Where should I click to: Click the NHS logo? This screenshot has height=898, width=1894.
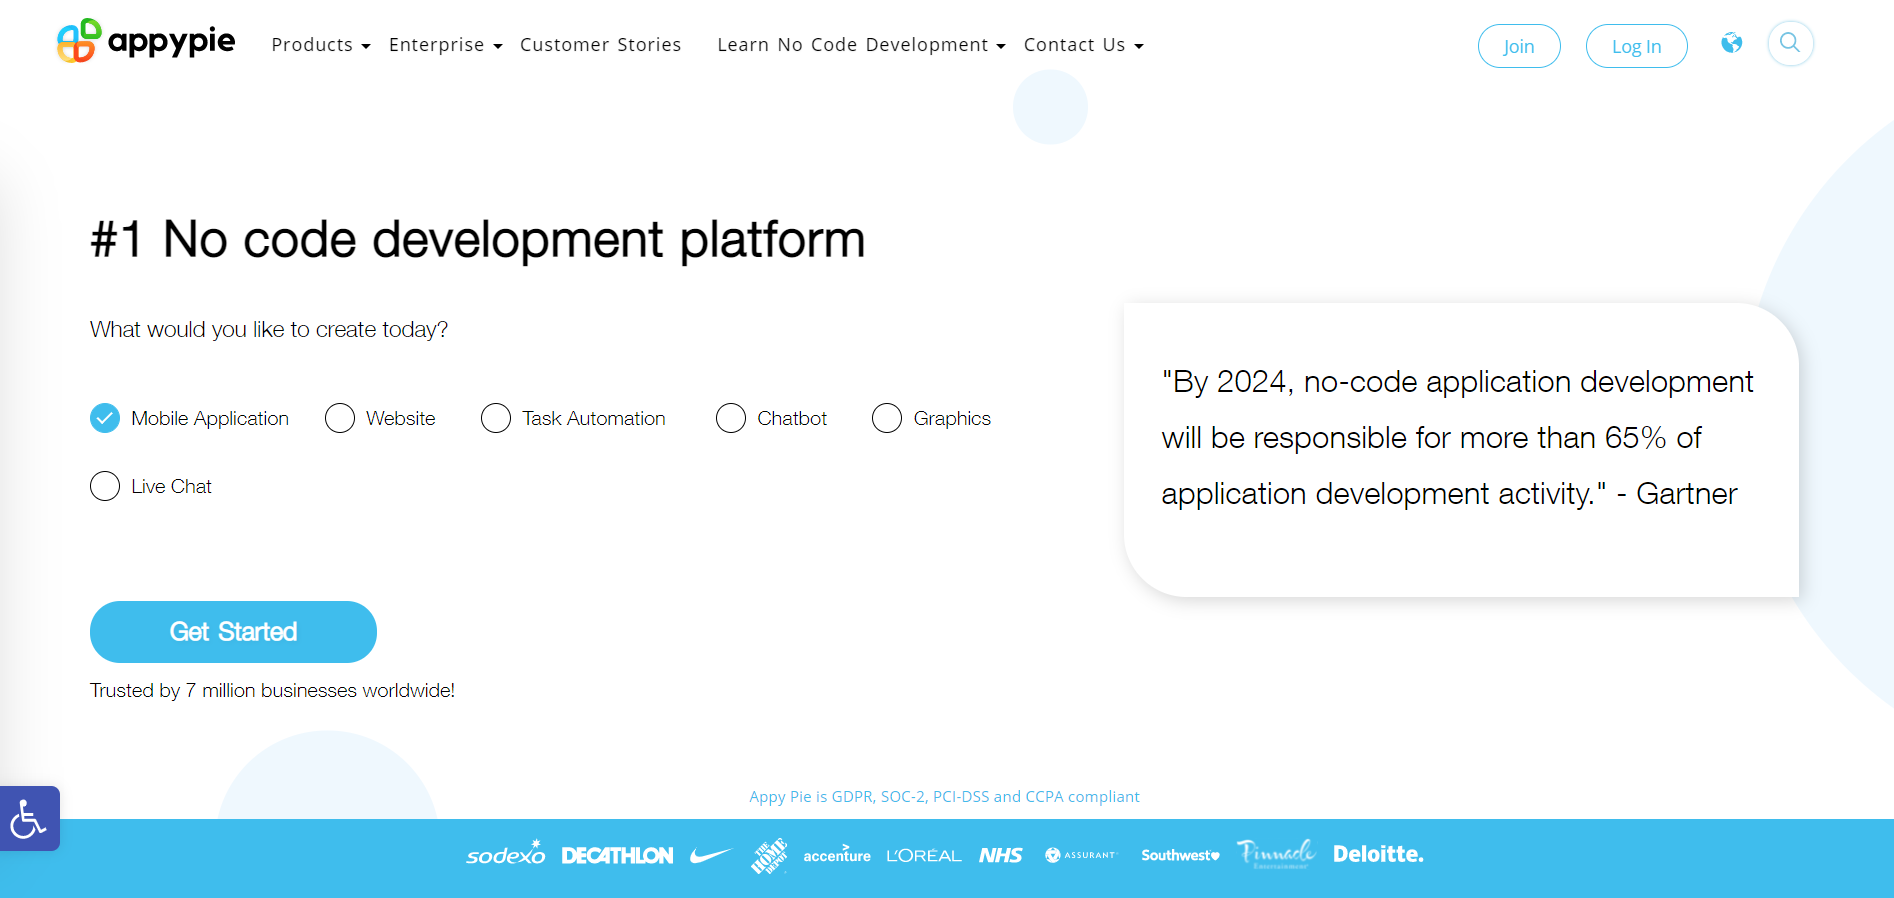pos(1000,855)
